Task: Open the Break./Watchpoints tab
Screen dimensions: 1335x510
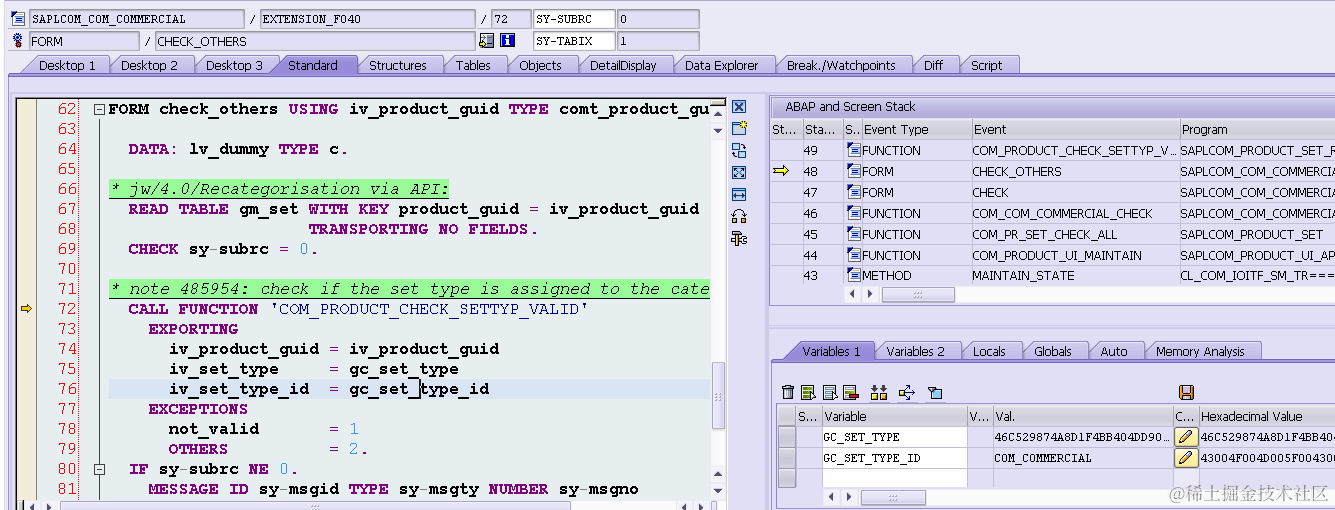Action: [x=841, y=65]
